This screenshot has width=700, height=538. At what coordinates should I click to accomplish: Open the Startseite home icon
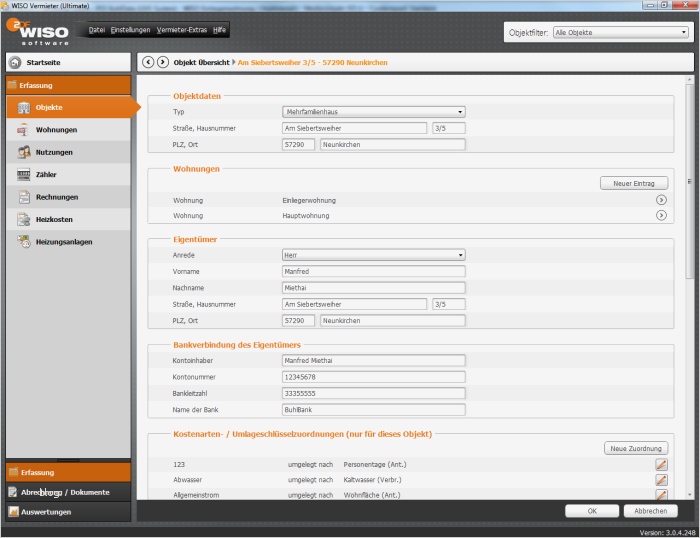pos(16,62)
